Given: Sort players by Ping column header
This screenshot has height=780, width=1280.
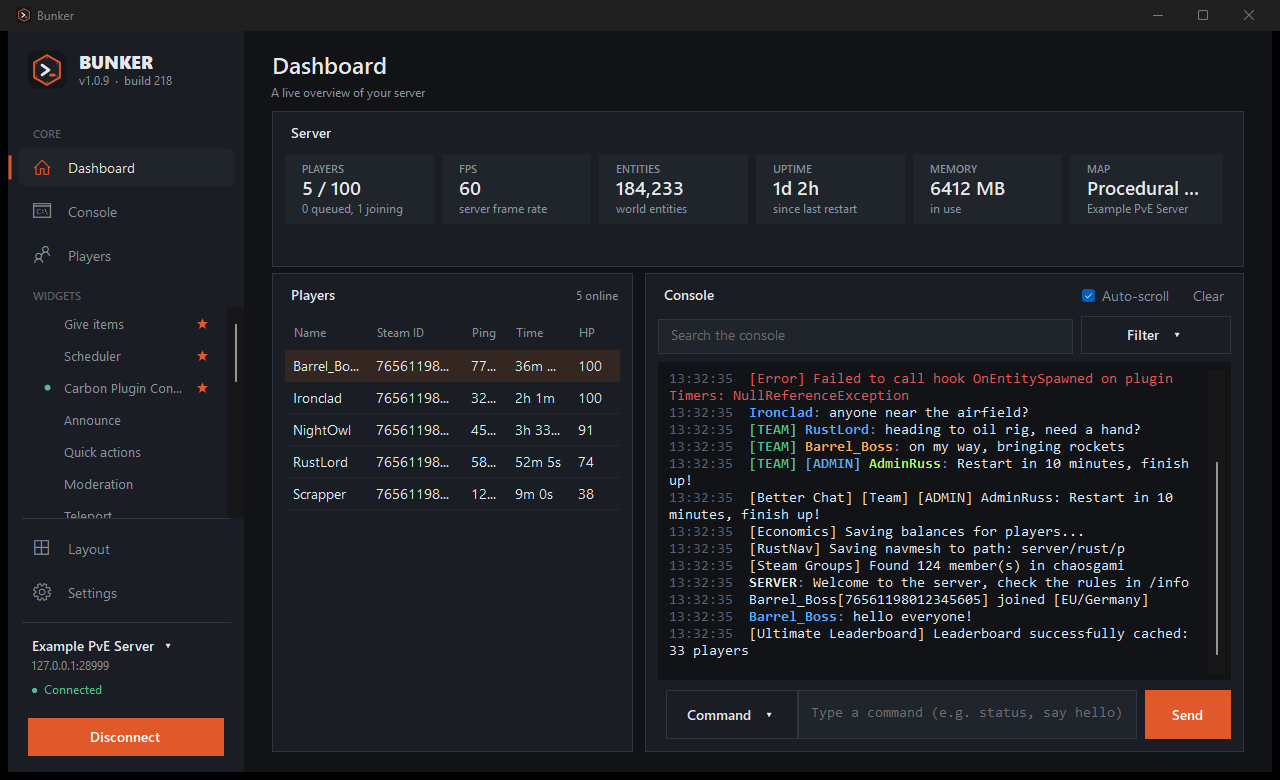Looking at the screenshot, I should pyautogui.click(x=483, y=333).
